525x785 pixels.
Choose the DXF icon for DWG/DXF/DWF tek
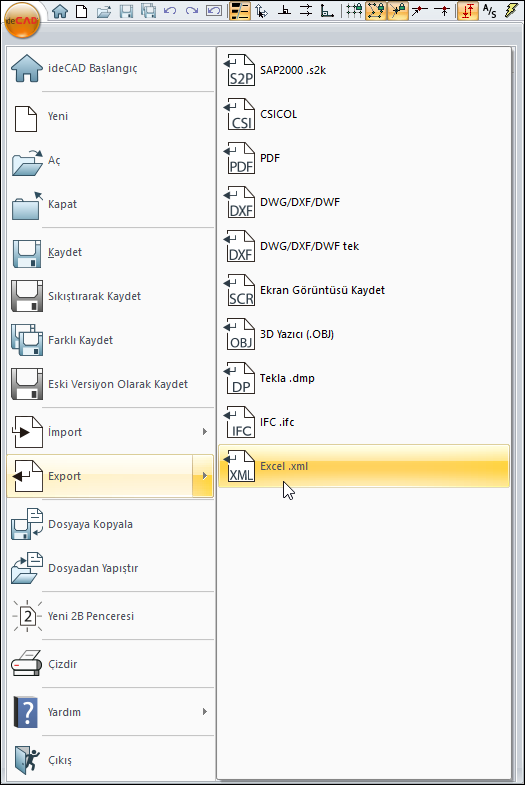239,246
